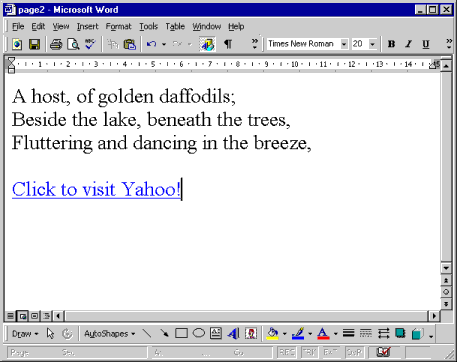The height and width of the screenshot is (362, 457).
Task: Click the vertical scrollbar down arrow
Action: point(446,268)
